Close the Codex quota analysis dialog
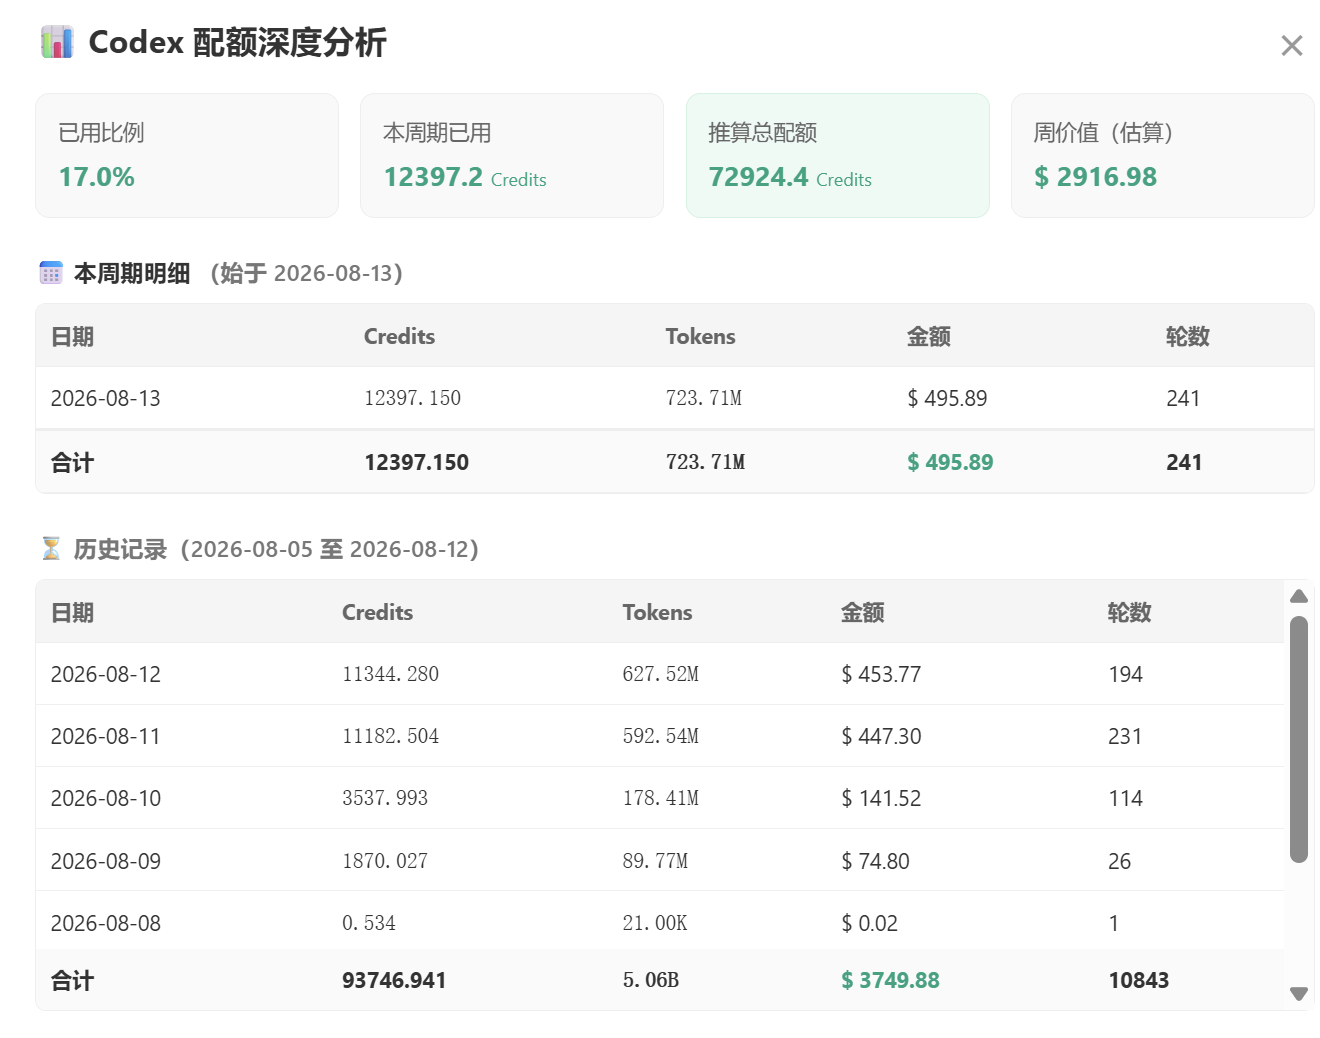 pos(1291,46)
